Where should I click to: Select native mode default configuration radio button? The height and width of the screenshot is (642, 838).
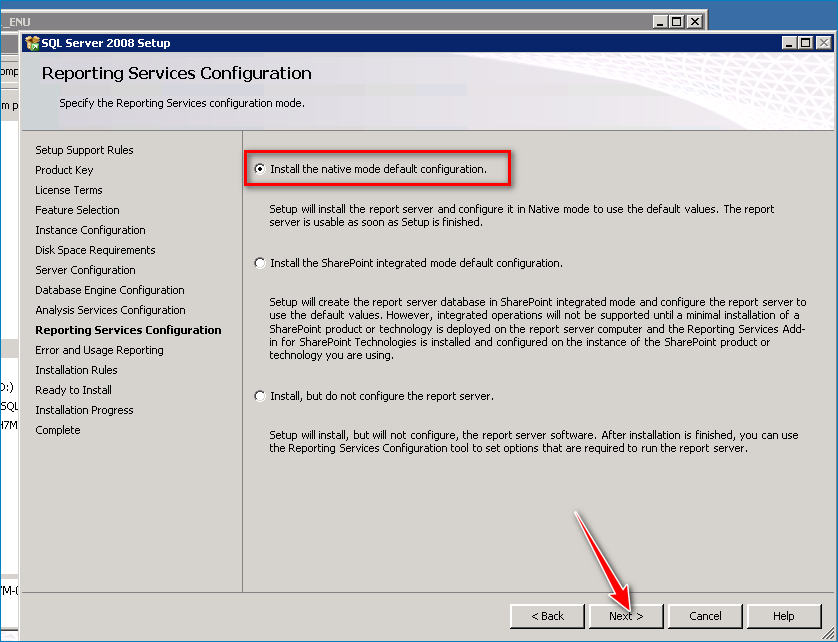[x=260, y=169]
